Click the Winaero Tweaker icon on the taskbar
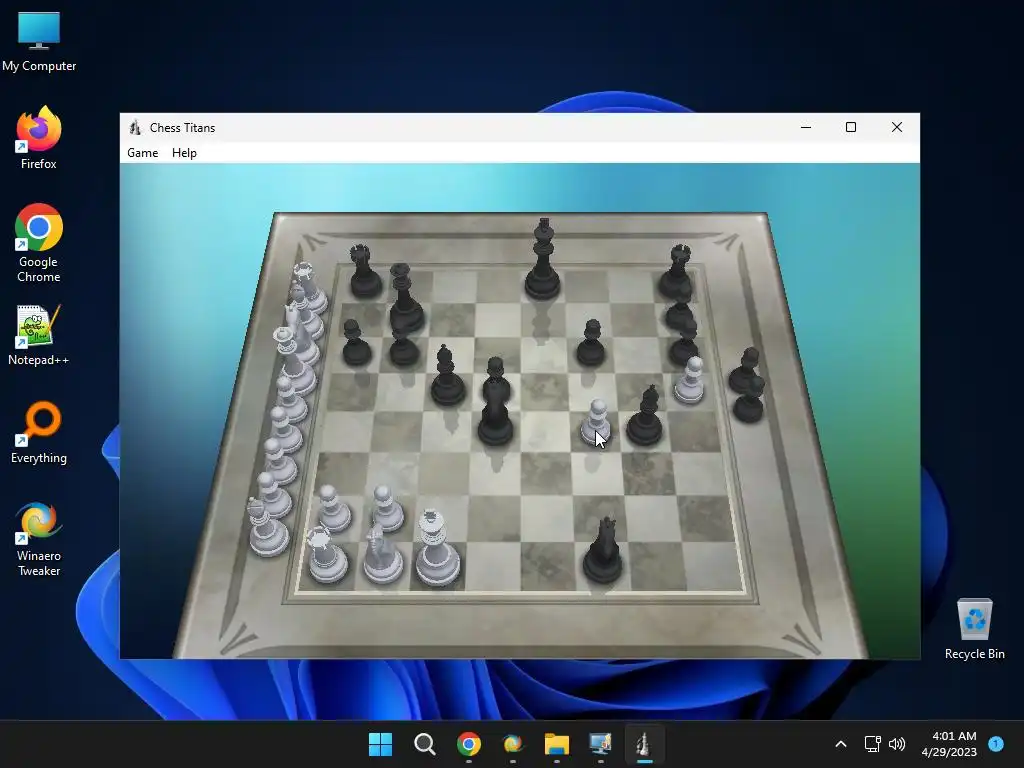The height and width of the screenshot is (768, 1024). click(513, 744)
